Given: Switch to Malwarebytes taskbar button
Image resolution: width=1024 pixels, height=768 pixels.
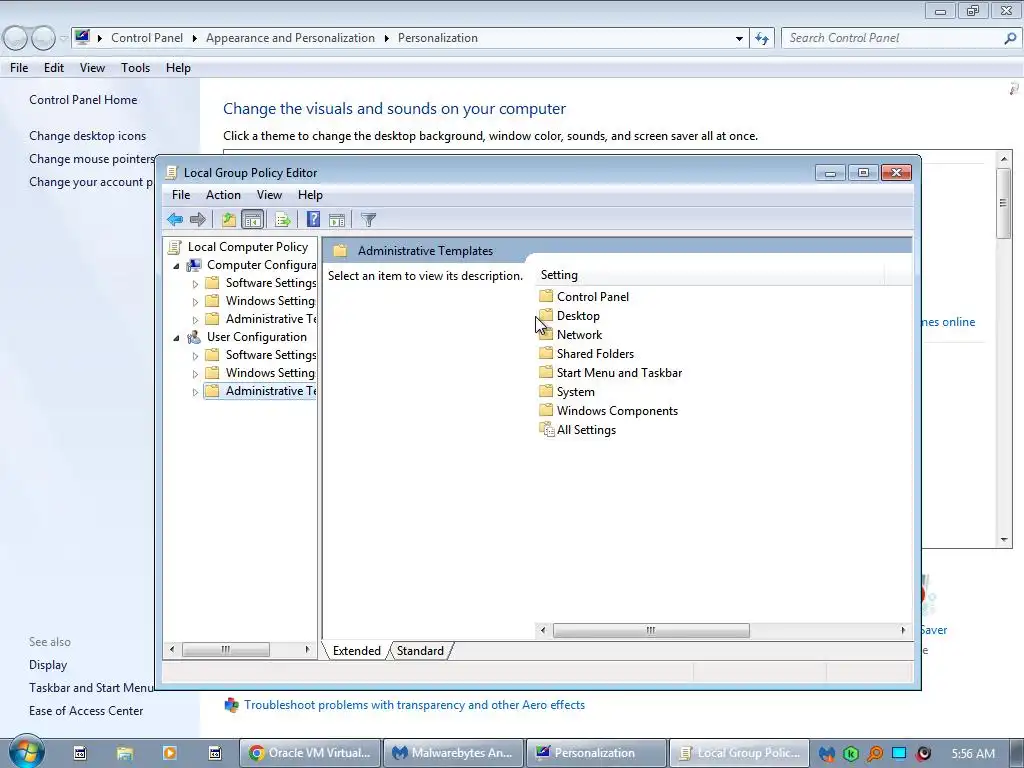Looking at the screenshot, I should [453, 753].
